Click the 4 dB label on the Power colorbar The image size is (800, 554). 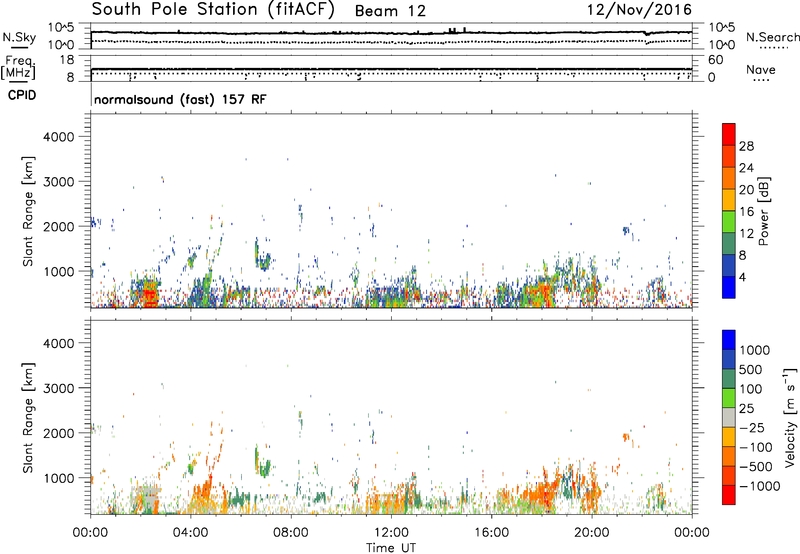tap(743, 277)
